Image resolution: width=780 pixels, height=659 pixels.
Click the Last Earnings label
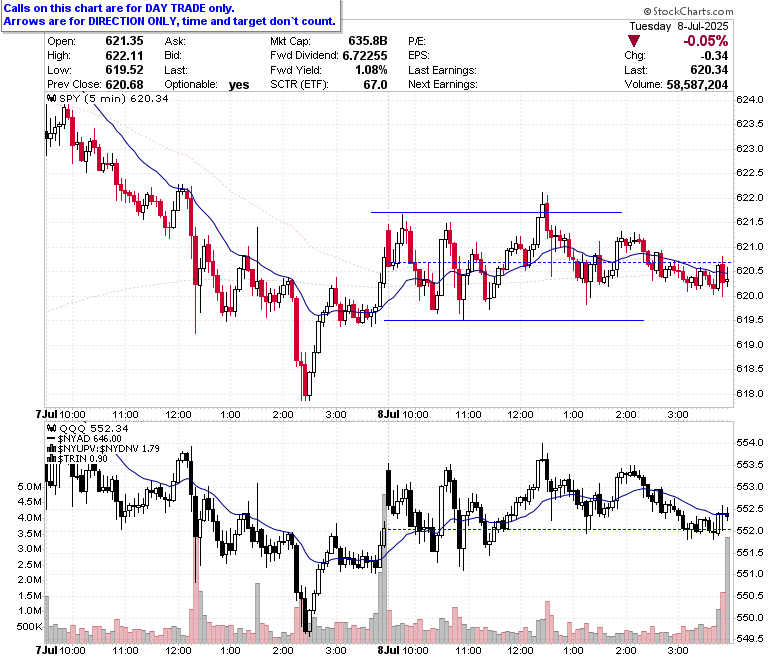[x=442, y=70]
